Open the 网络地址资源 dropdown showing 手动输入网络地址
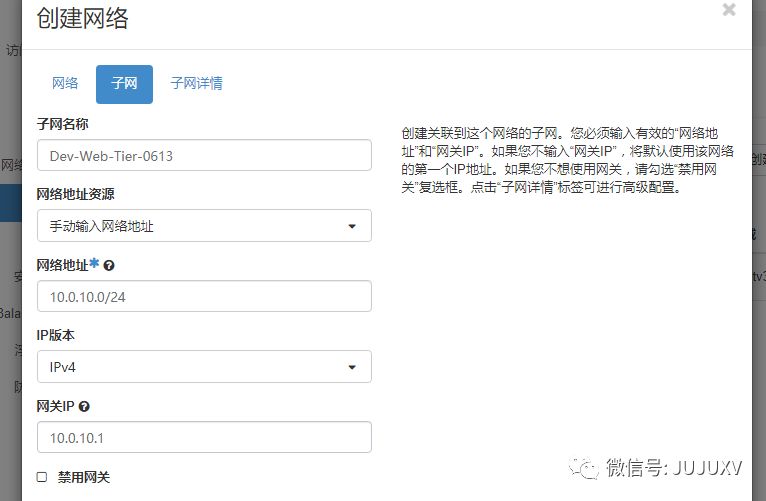This screenshot has height=501, width=766. tap(204, 226)
